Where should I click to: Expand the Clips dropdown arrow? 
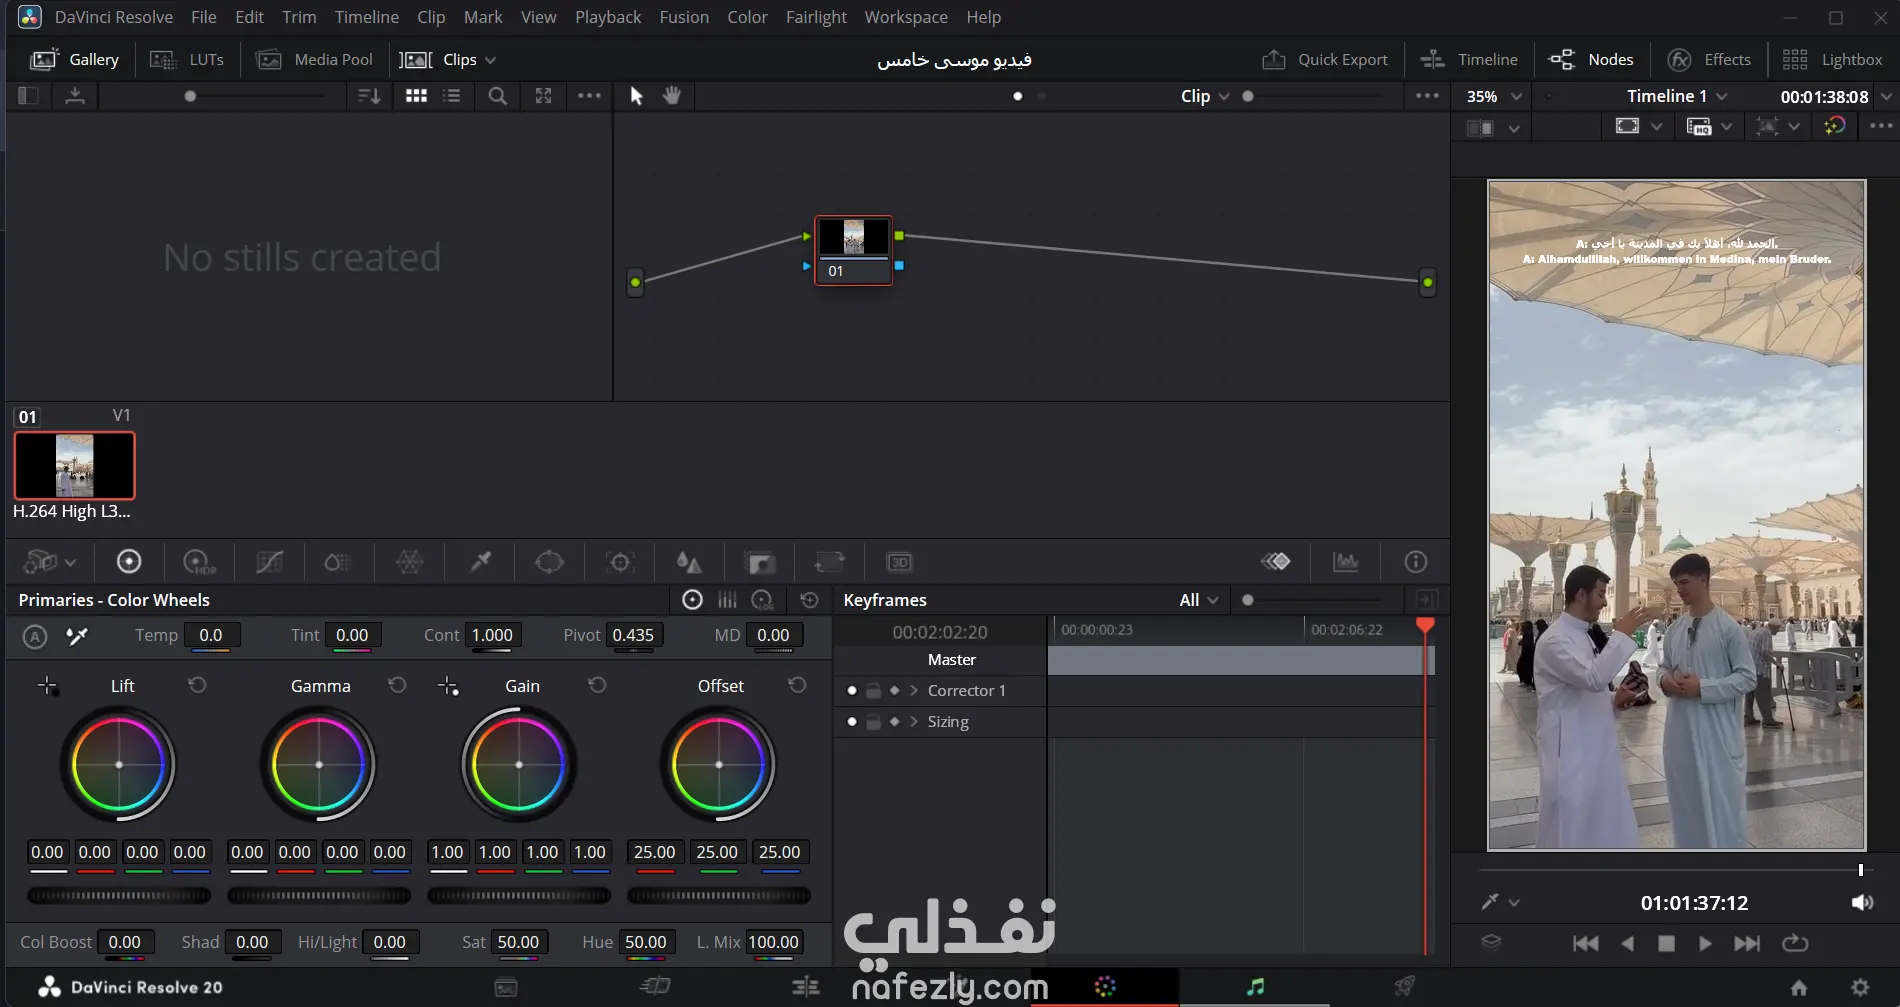pyautogui.click(x=490, y=60)
